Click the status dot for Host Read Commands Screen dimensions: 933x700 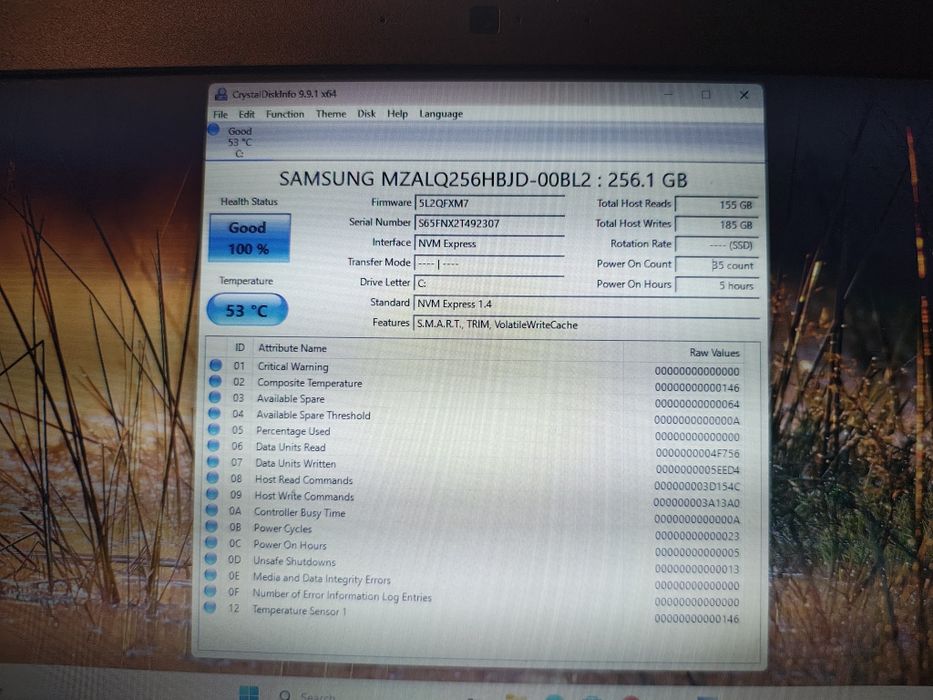(212, 478)
